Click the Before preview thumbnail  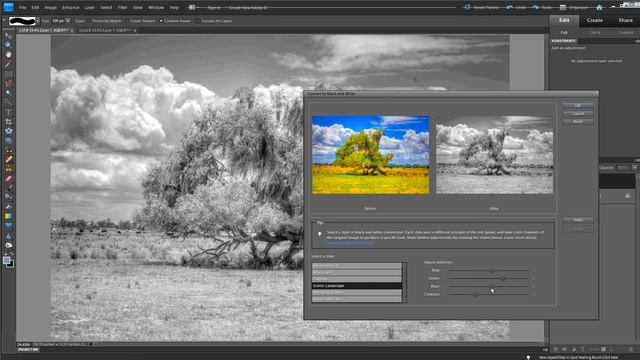[370, 154]
